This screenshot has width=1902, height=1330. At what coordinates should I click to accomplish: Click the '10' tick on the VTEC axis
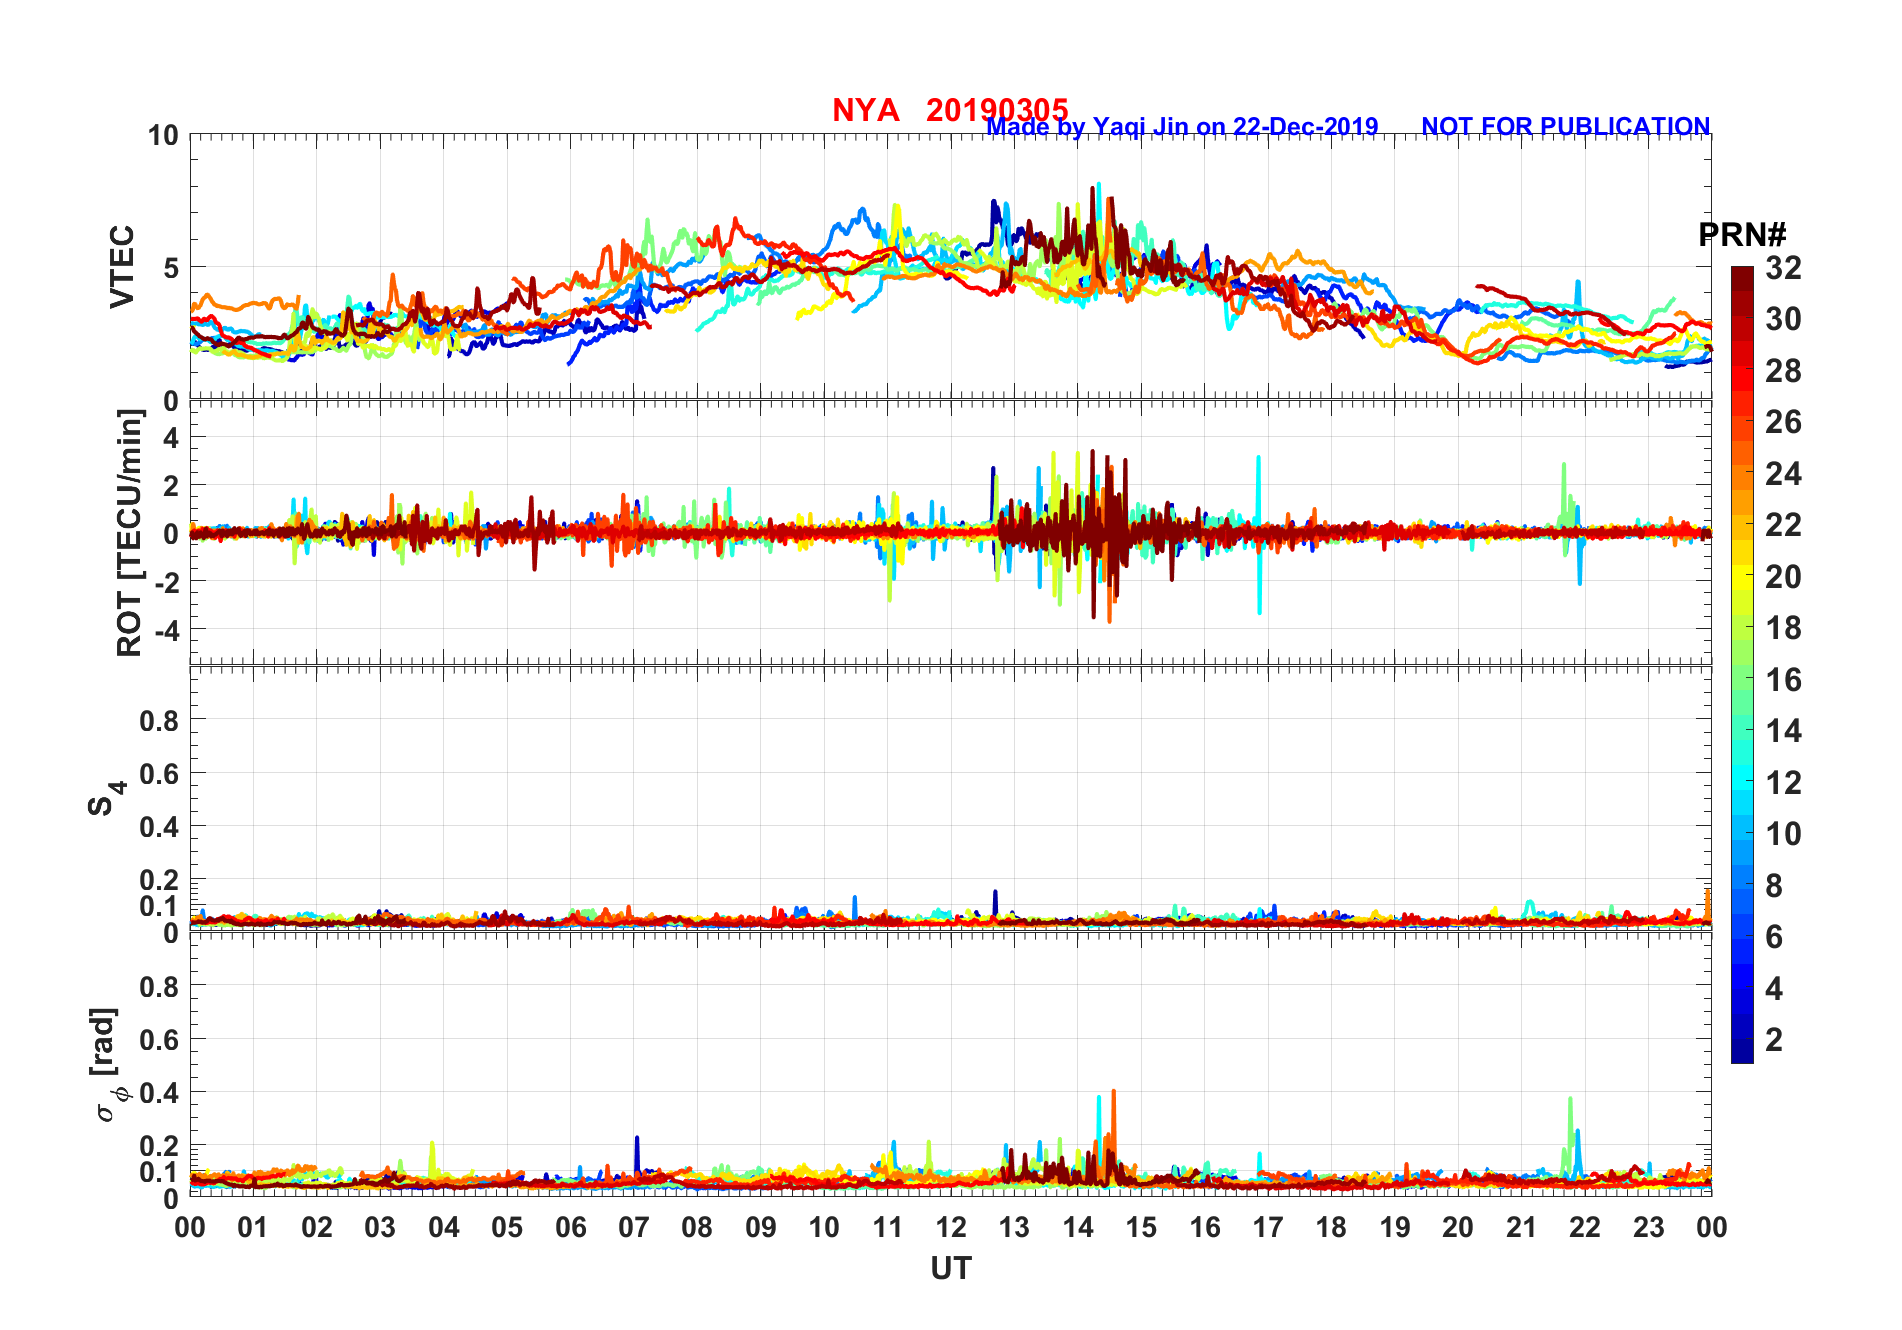pos(163,135)
